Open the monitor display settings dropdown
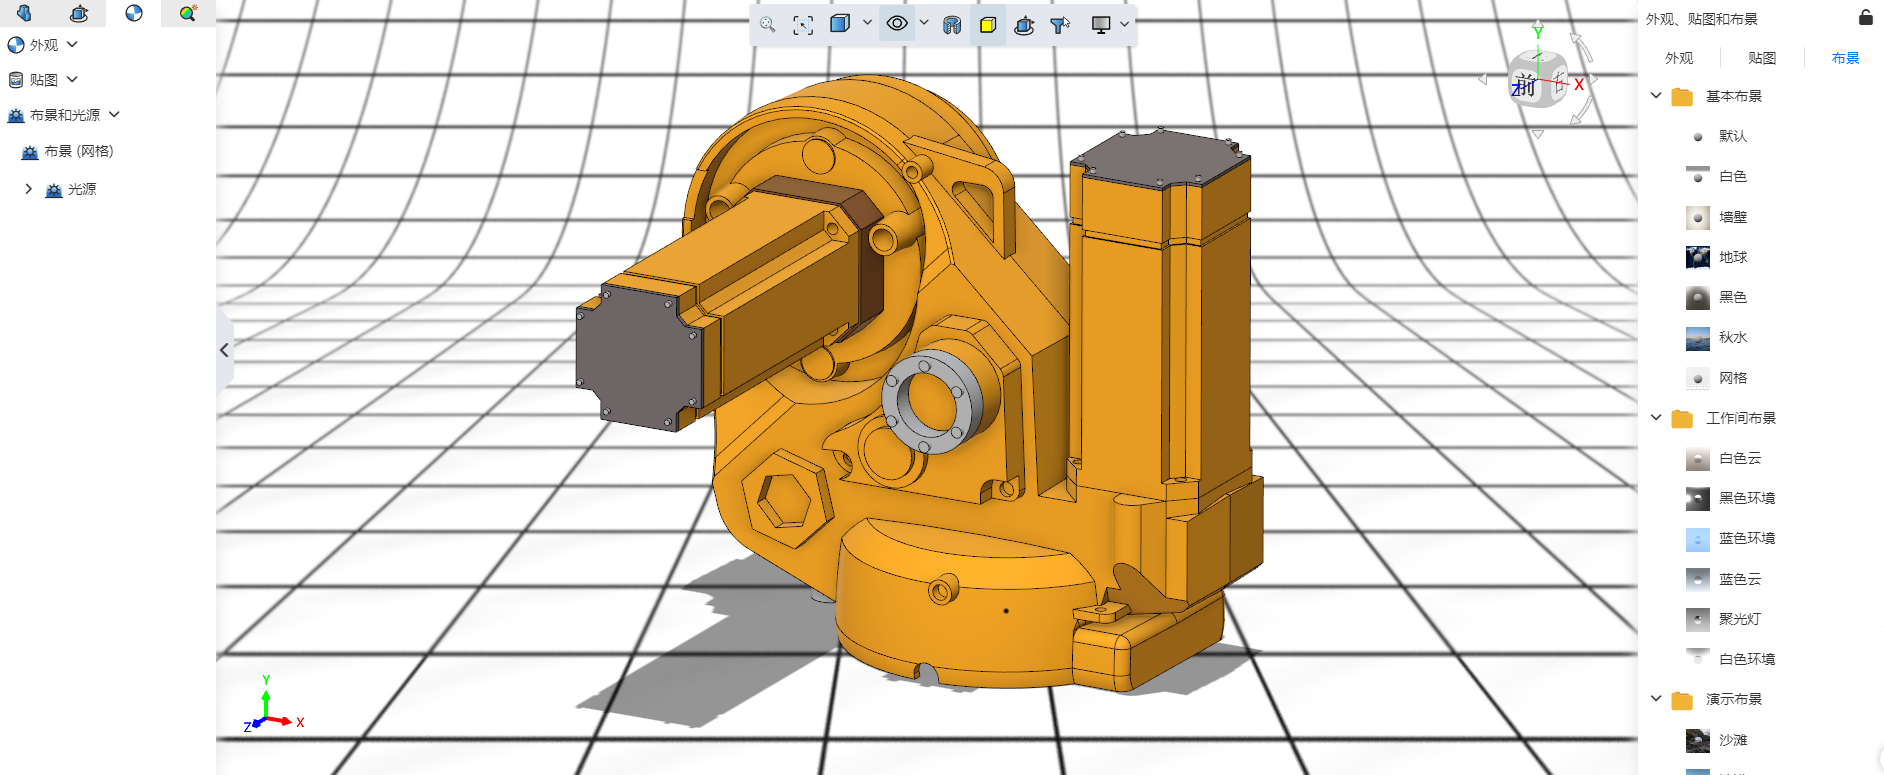This screenshot has height=775, width=1884. click(x=1125, y=25)
